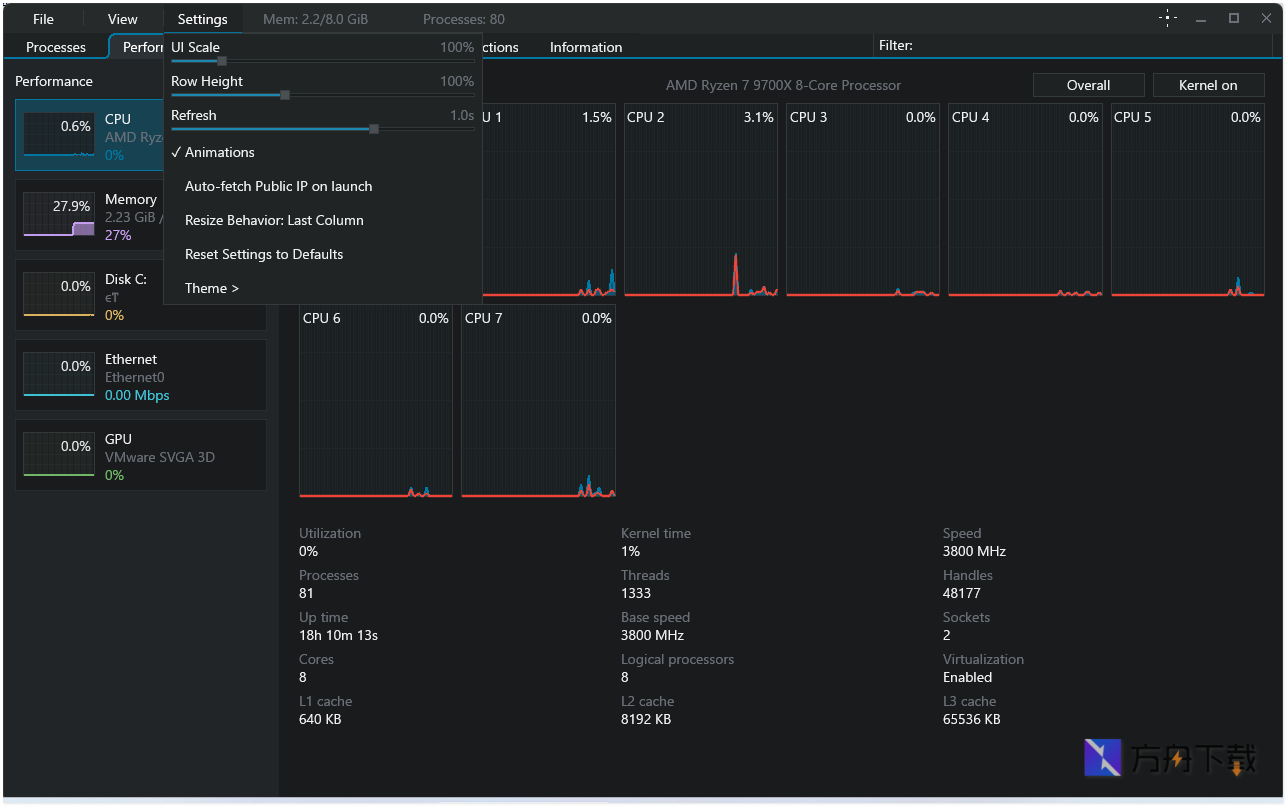Choose Reset Settings to Defaults
Viewport: 1287px width, 807px height.
pyautogui.click(x=323, y=254)
